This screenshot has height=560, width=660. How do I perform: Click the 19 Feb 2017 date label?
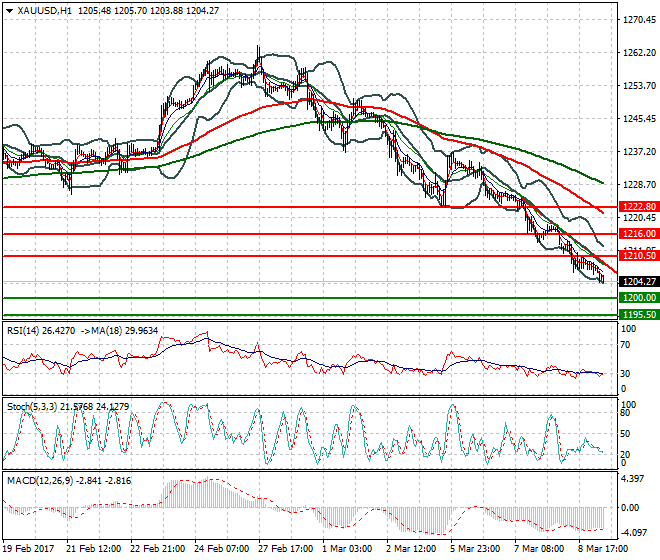28,549
